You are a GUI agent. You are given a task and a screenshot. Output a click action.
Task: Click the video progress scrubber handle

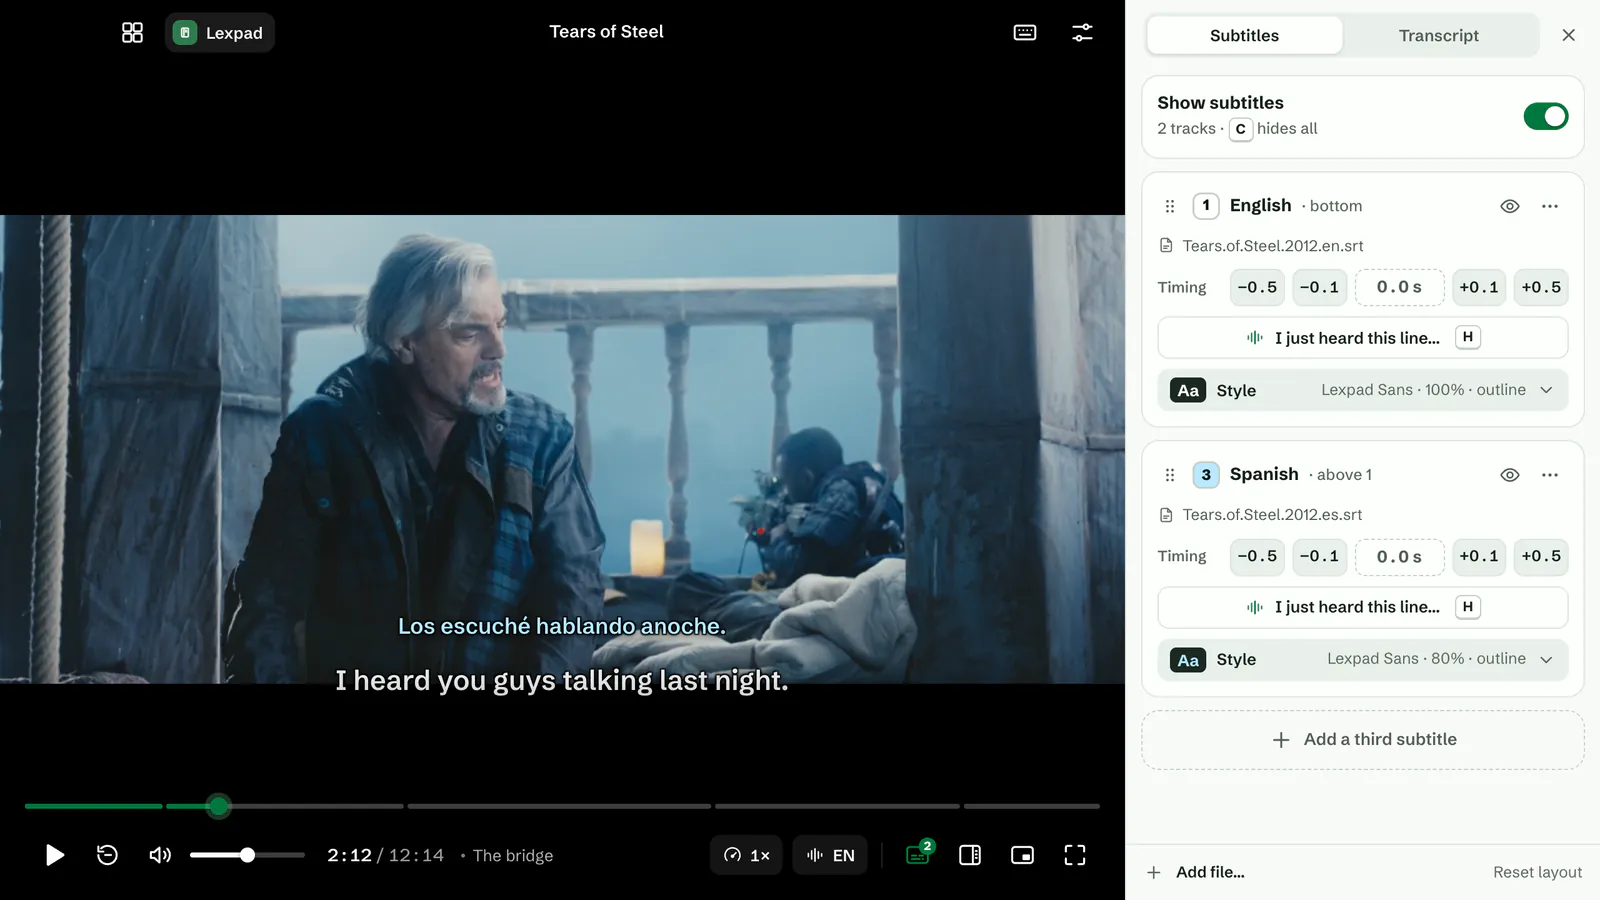click(x=219, y=806)
